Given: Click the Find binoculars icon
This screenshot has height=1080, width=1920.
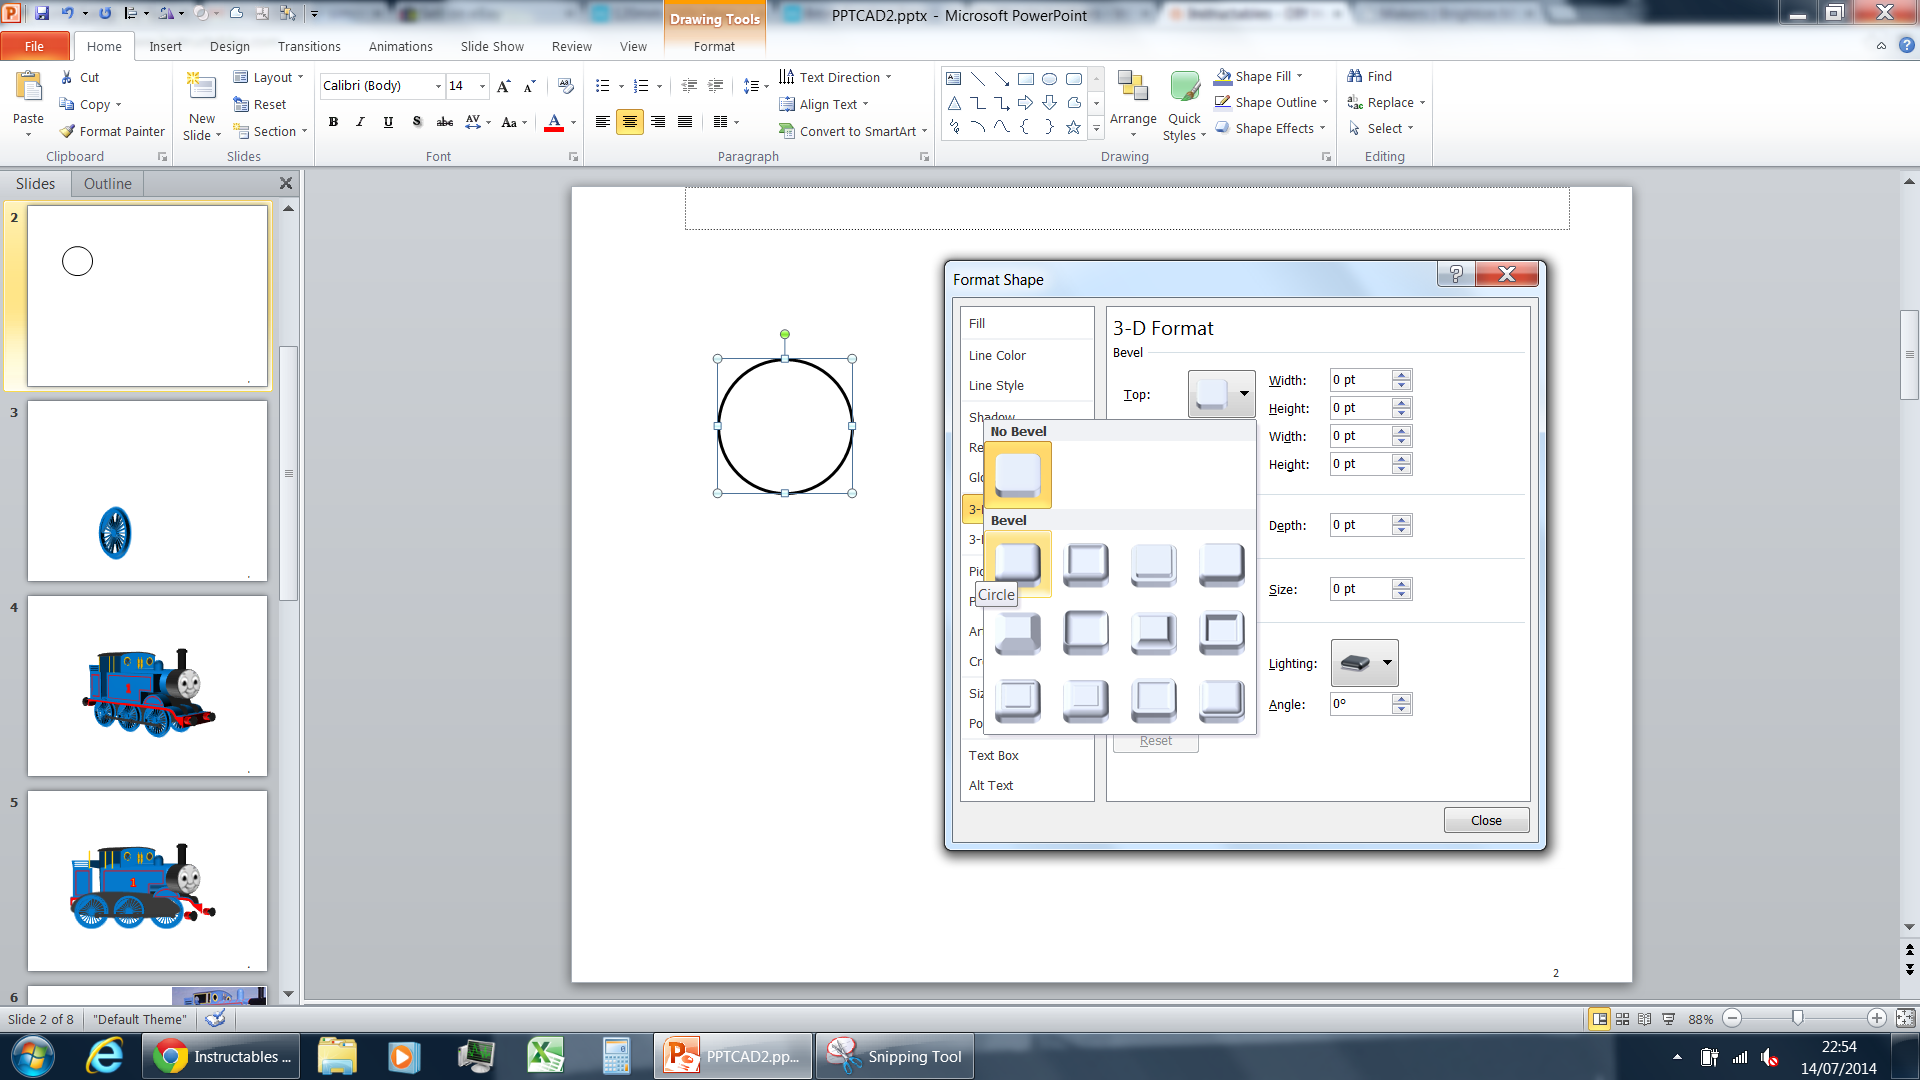Looking at the screenshot, I should click(x=1355, y=76).
